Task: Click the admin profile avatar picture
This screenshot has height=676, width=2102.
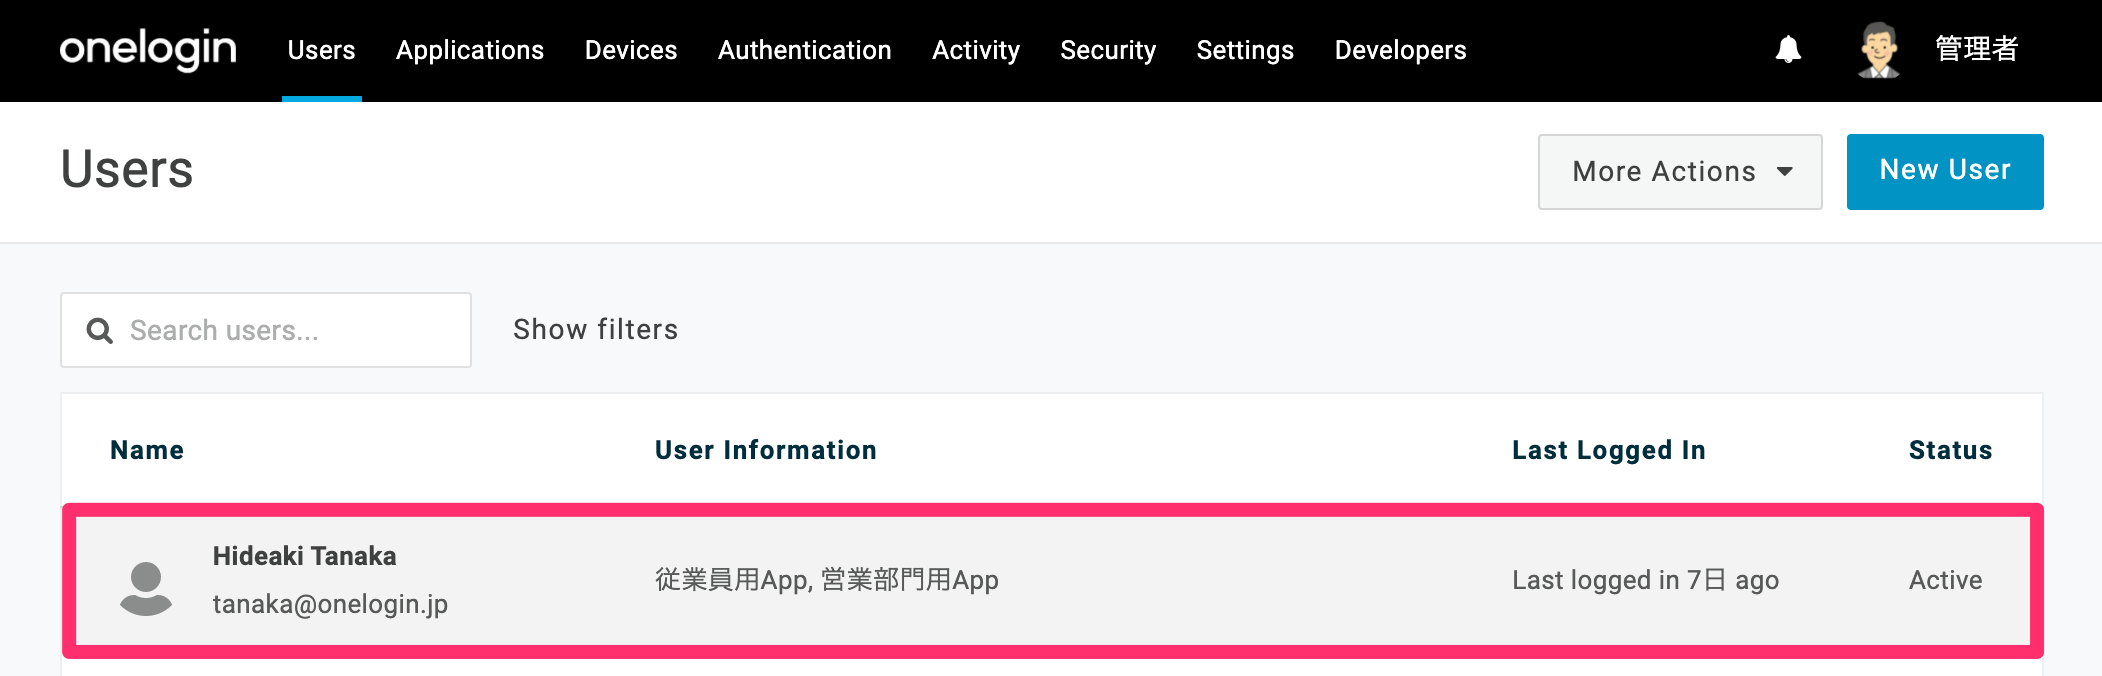Action: (x=1879, y=49)
